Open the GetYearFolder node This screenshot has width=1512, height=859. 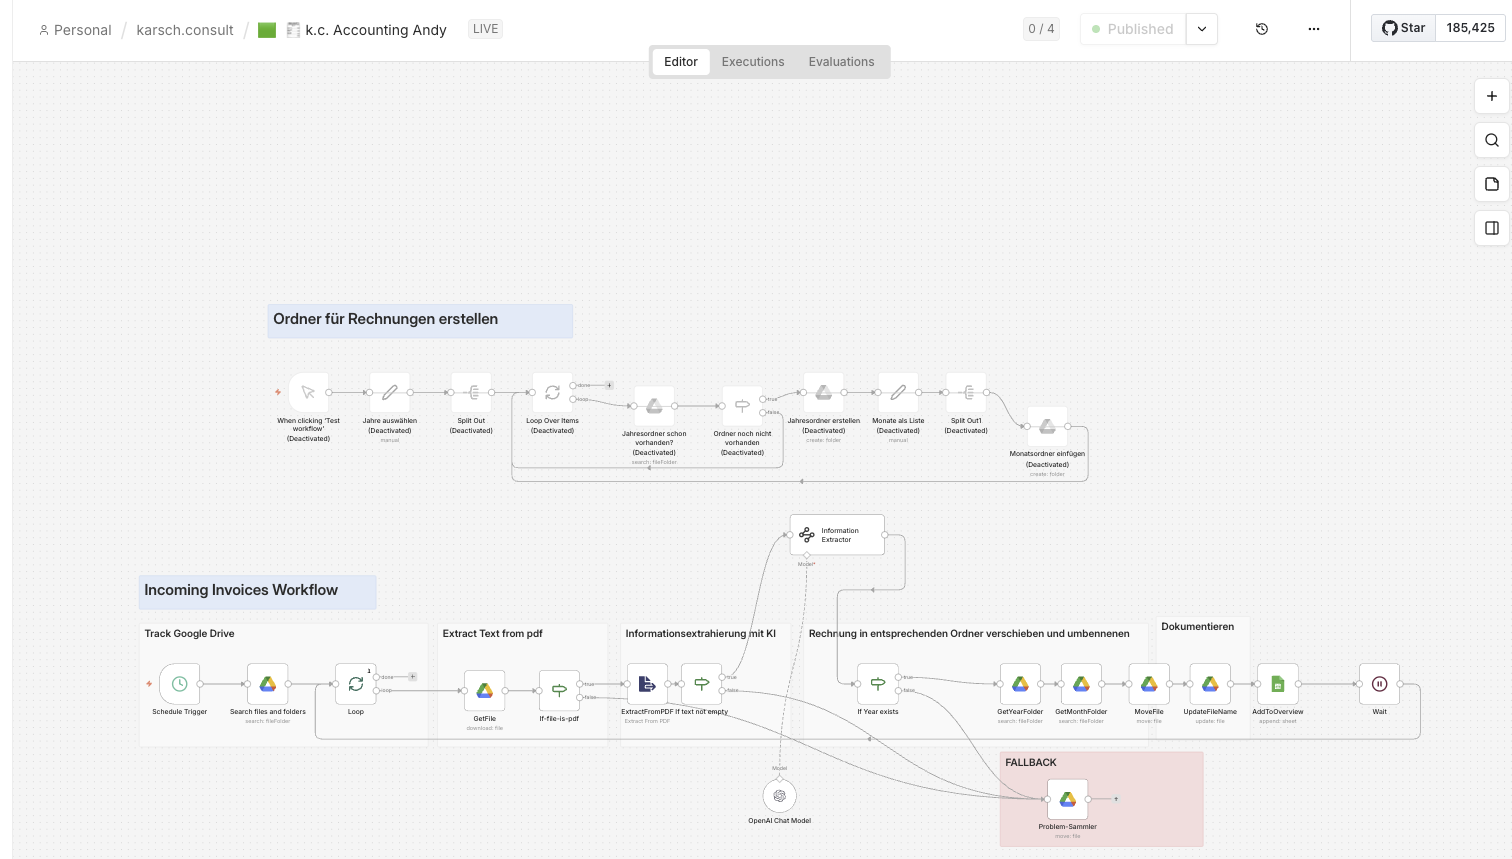tap(1020, 684)
